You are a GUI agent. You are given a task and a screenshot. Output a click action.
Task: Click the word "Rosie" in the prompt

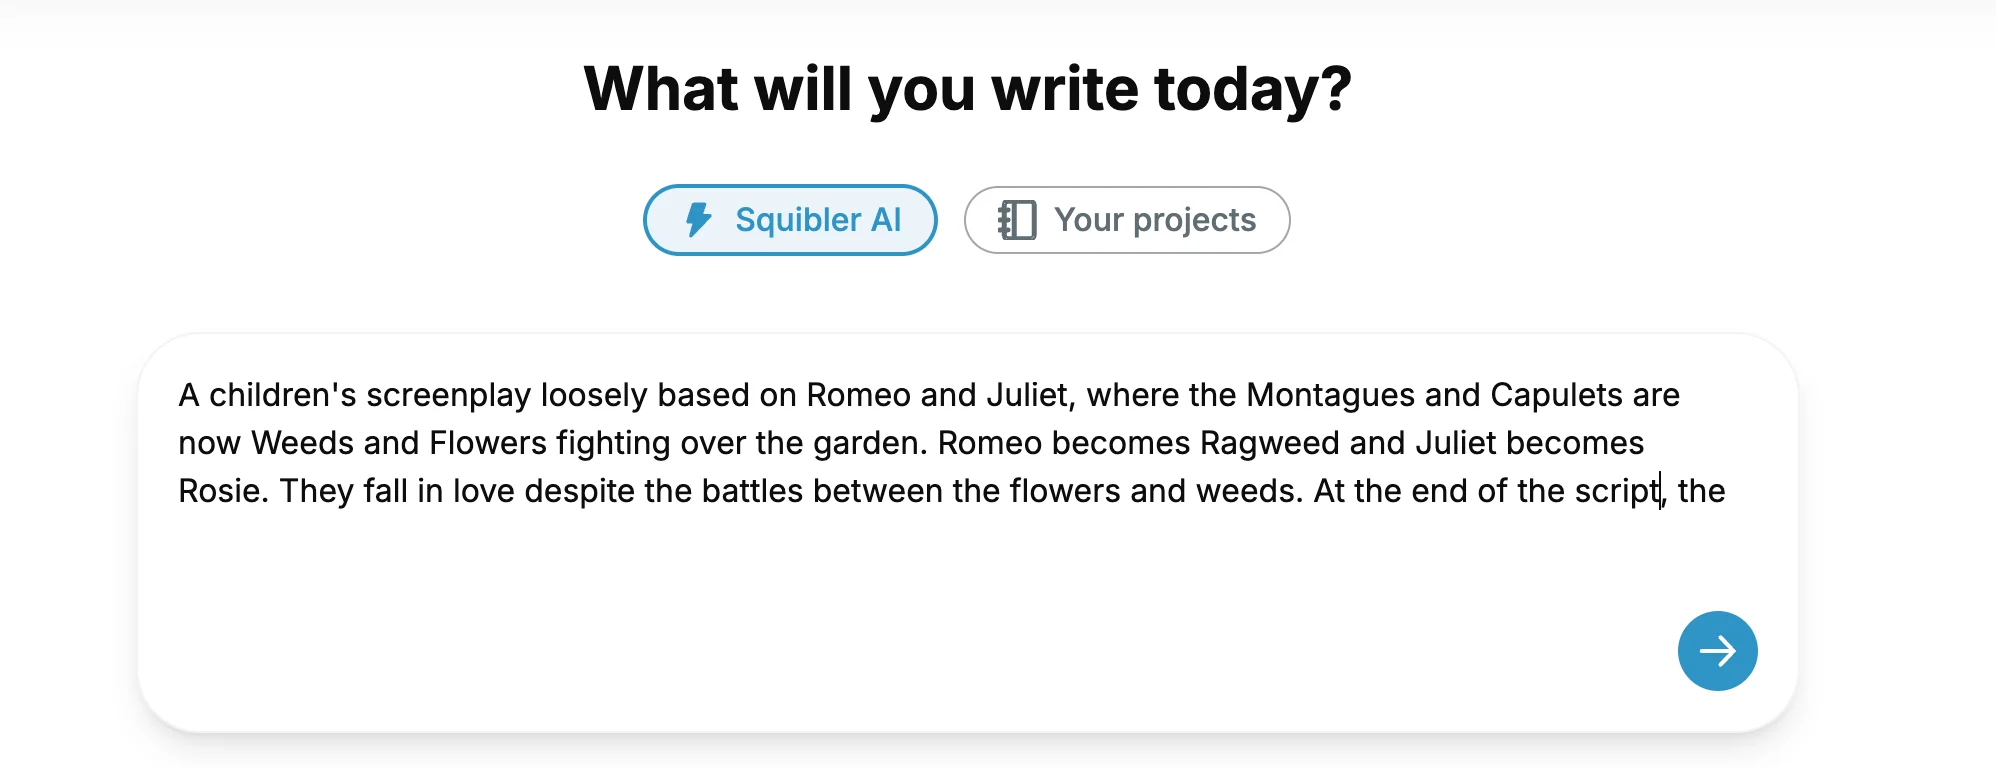tap(219, 491)
